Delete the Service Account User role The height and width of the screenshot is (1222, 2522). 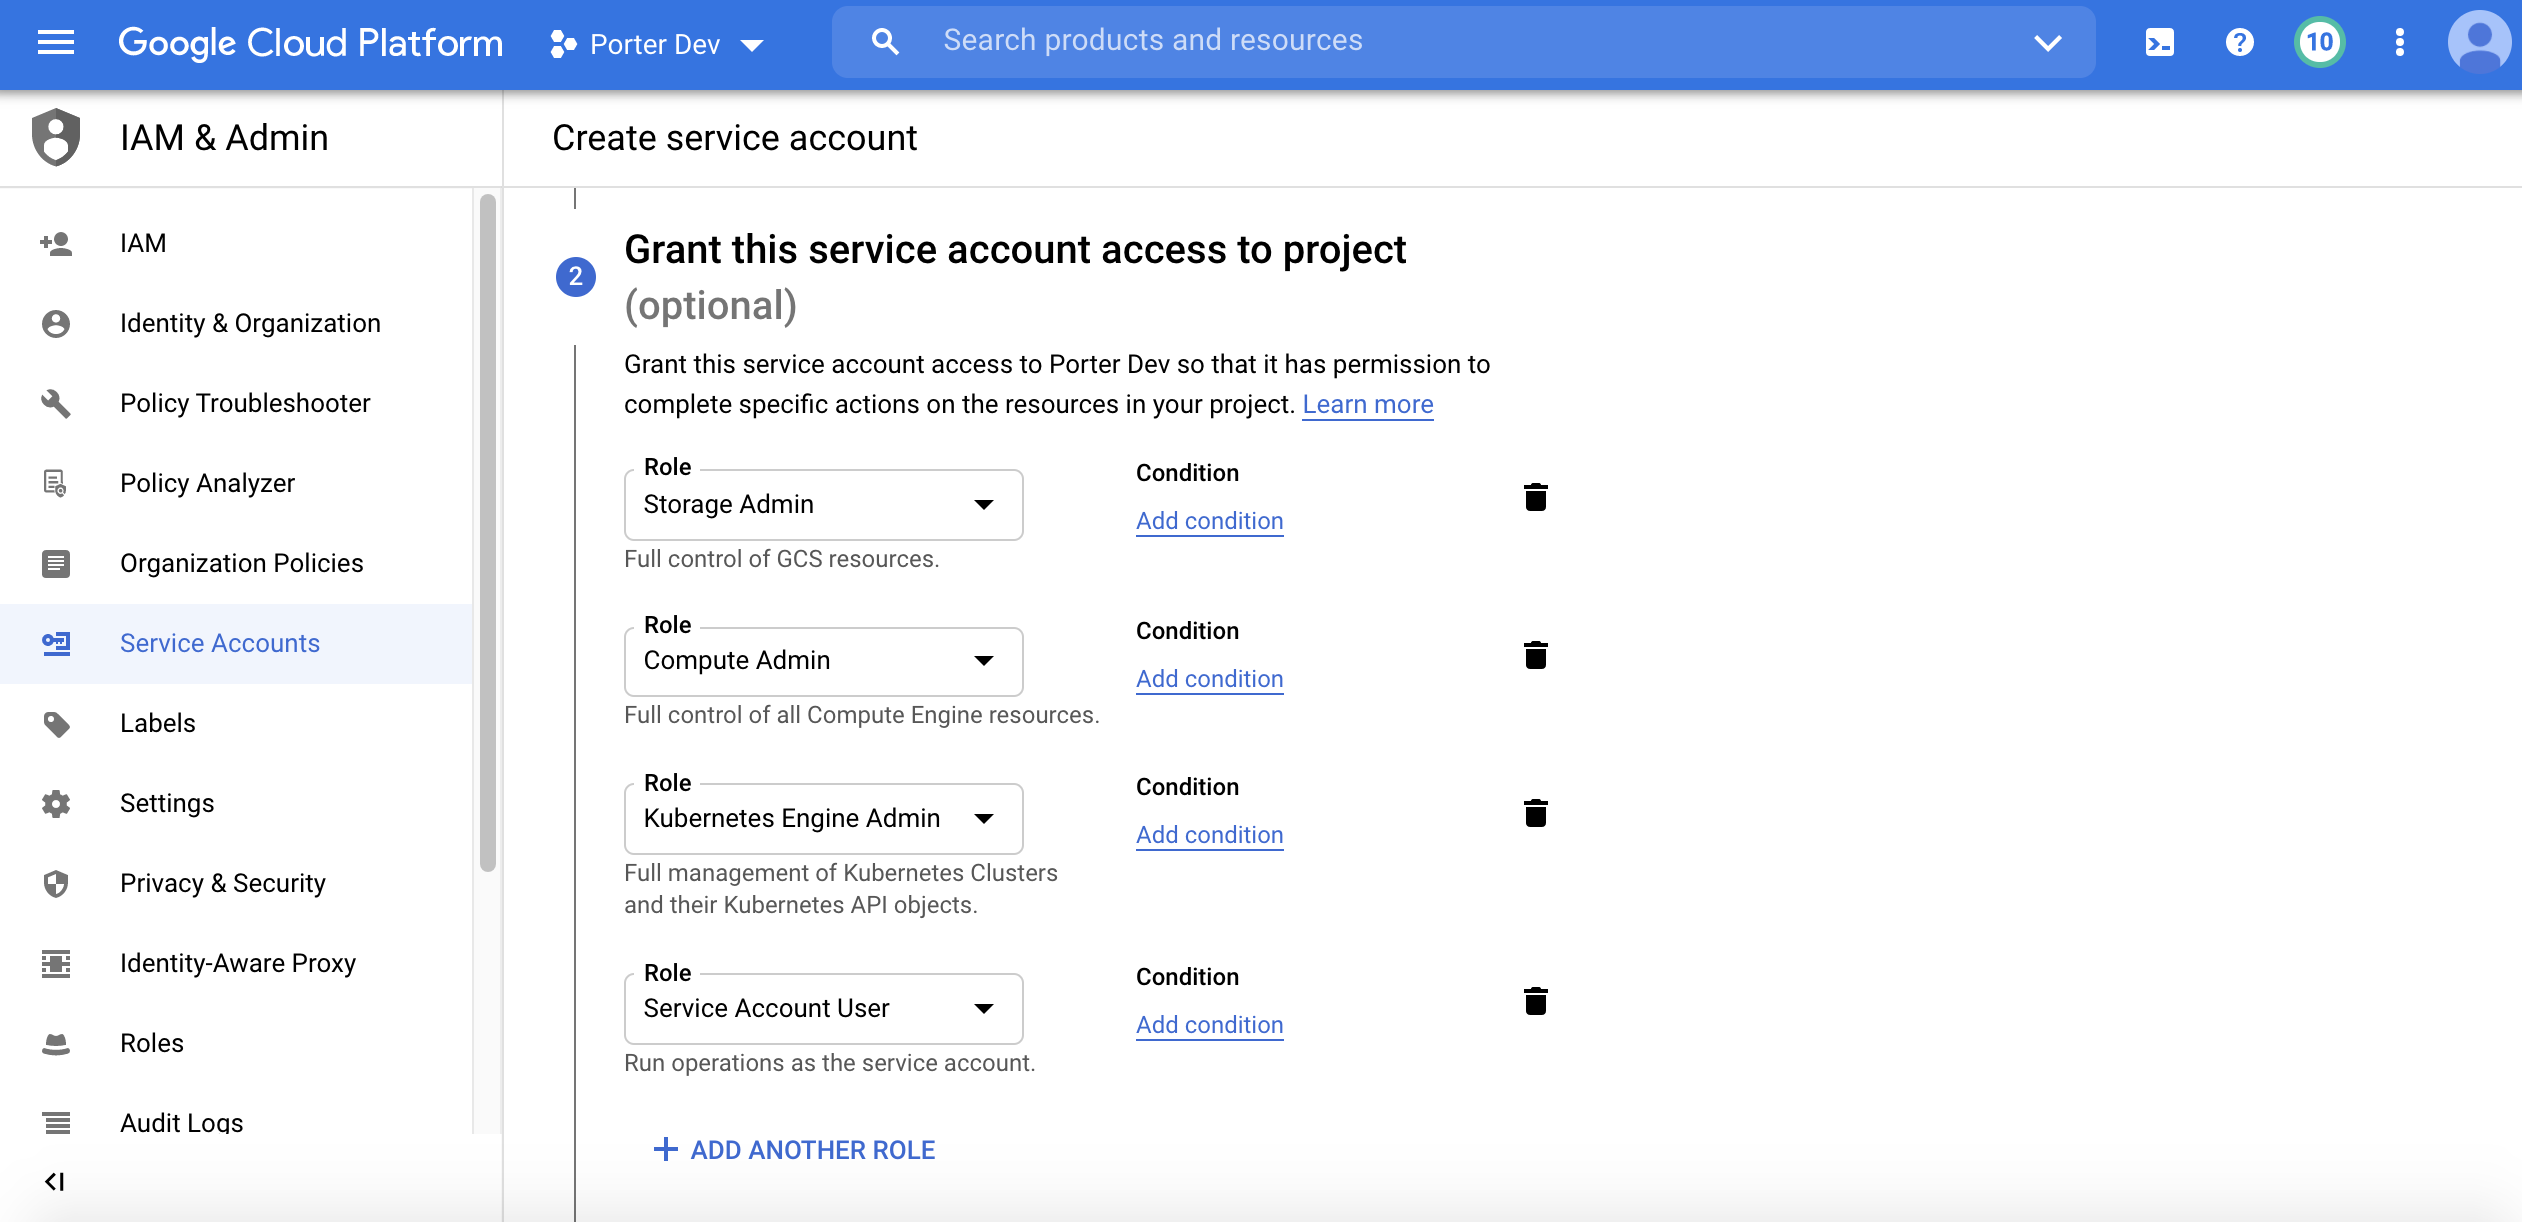coord(1535,1001)
